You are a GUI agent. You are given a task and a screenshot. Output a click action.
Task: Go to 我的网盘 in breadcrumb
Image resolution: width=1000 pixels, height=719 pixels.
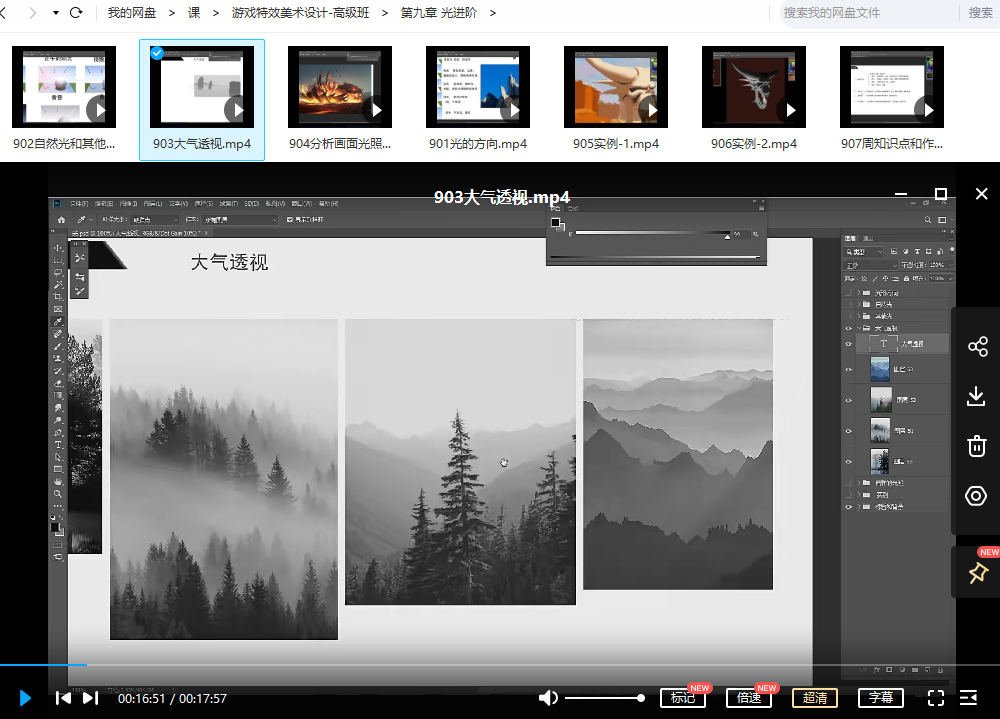click(x=131, y=13)
